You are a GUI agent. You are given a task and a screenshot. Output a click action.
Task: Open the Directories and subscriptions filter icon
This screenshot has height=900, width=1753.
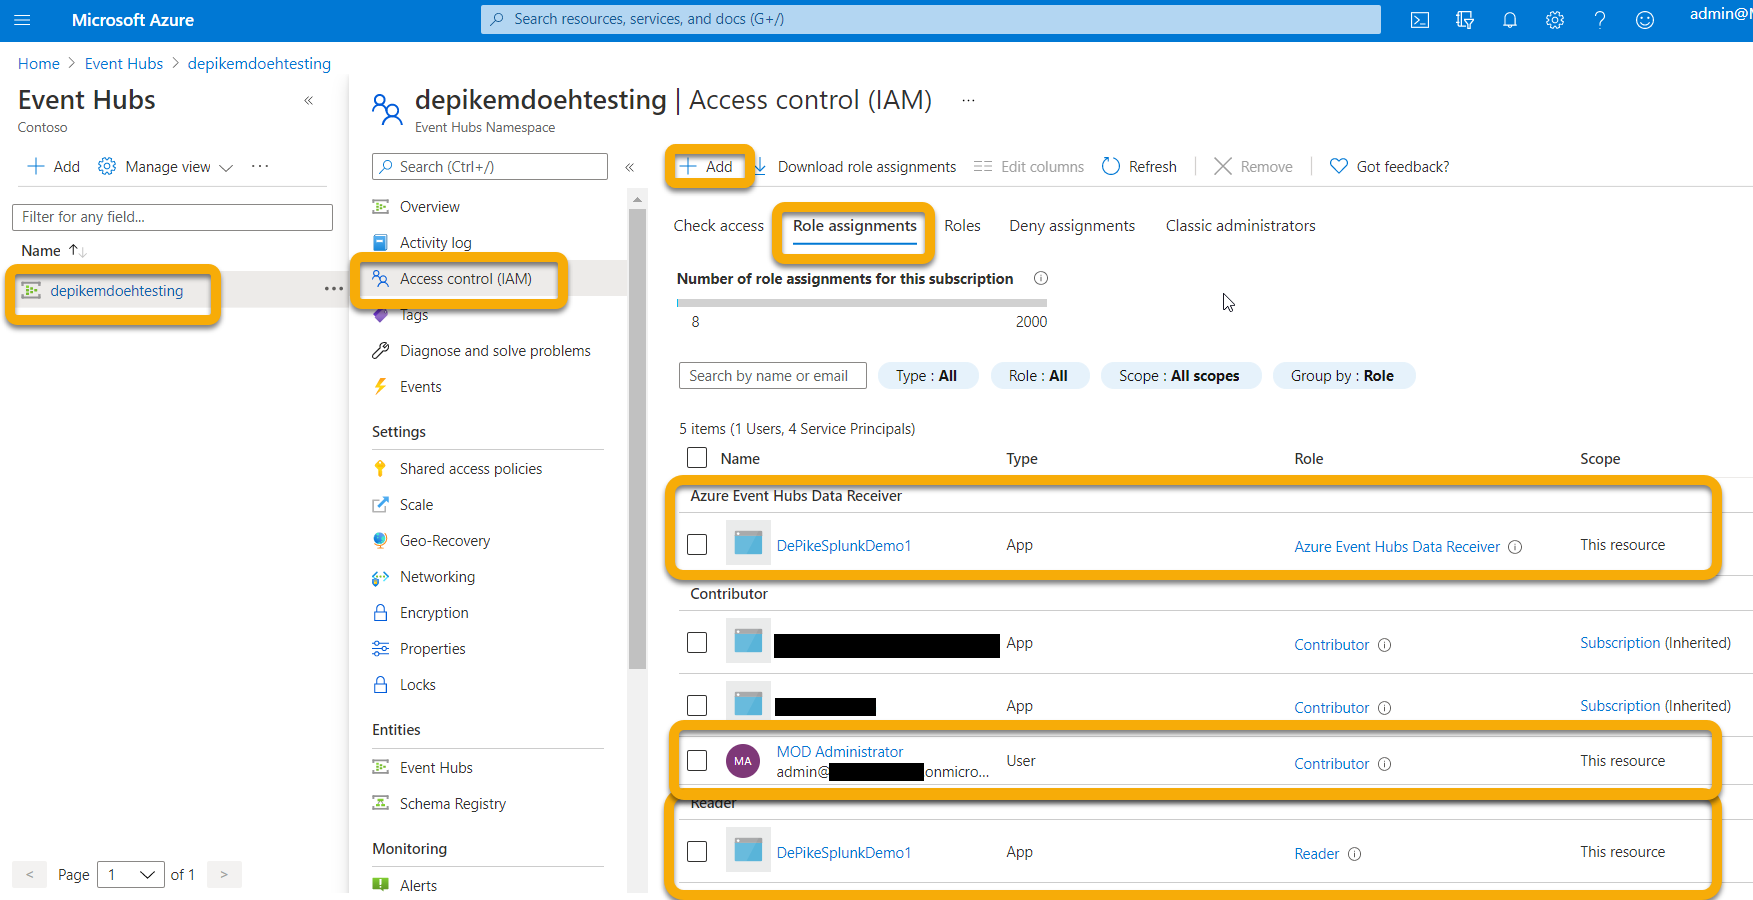pyautogui.click(x=1465, y=20)
